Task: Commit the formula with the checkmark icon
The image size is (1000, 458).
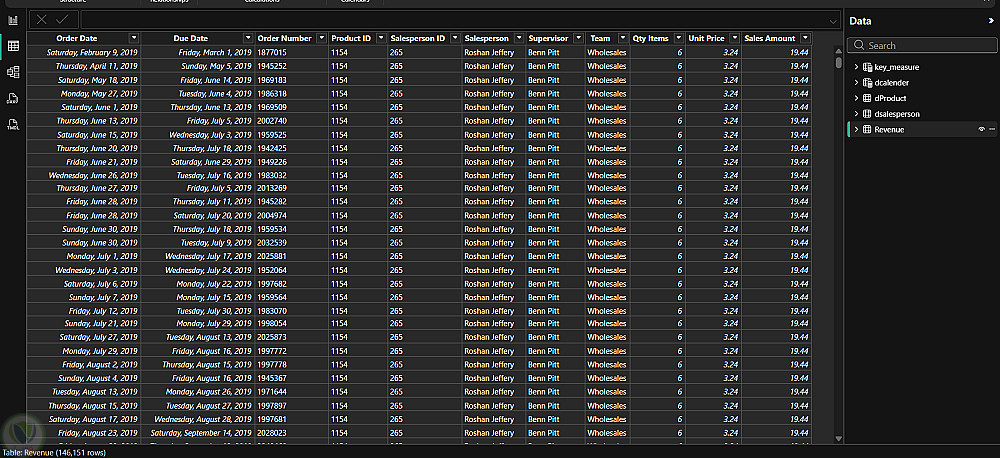Action: [62, 20]
